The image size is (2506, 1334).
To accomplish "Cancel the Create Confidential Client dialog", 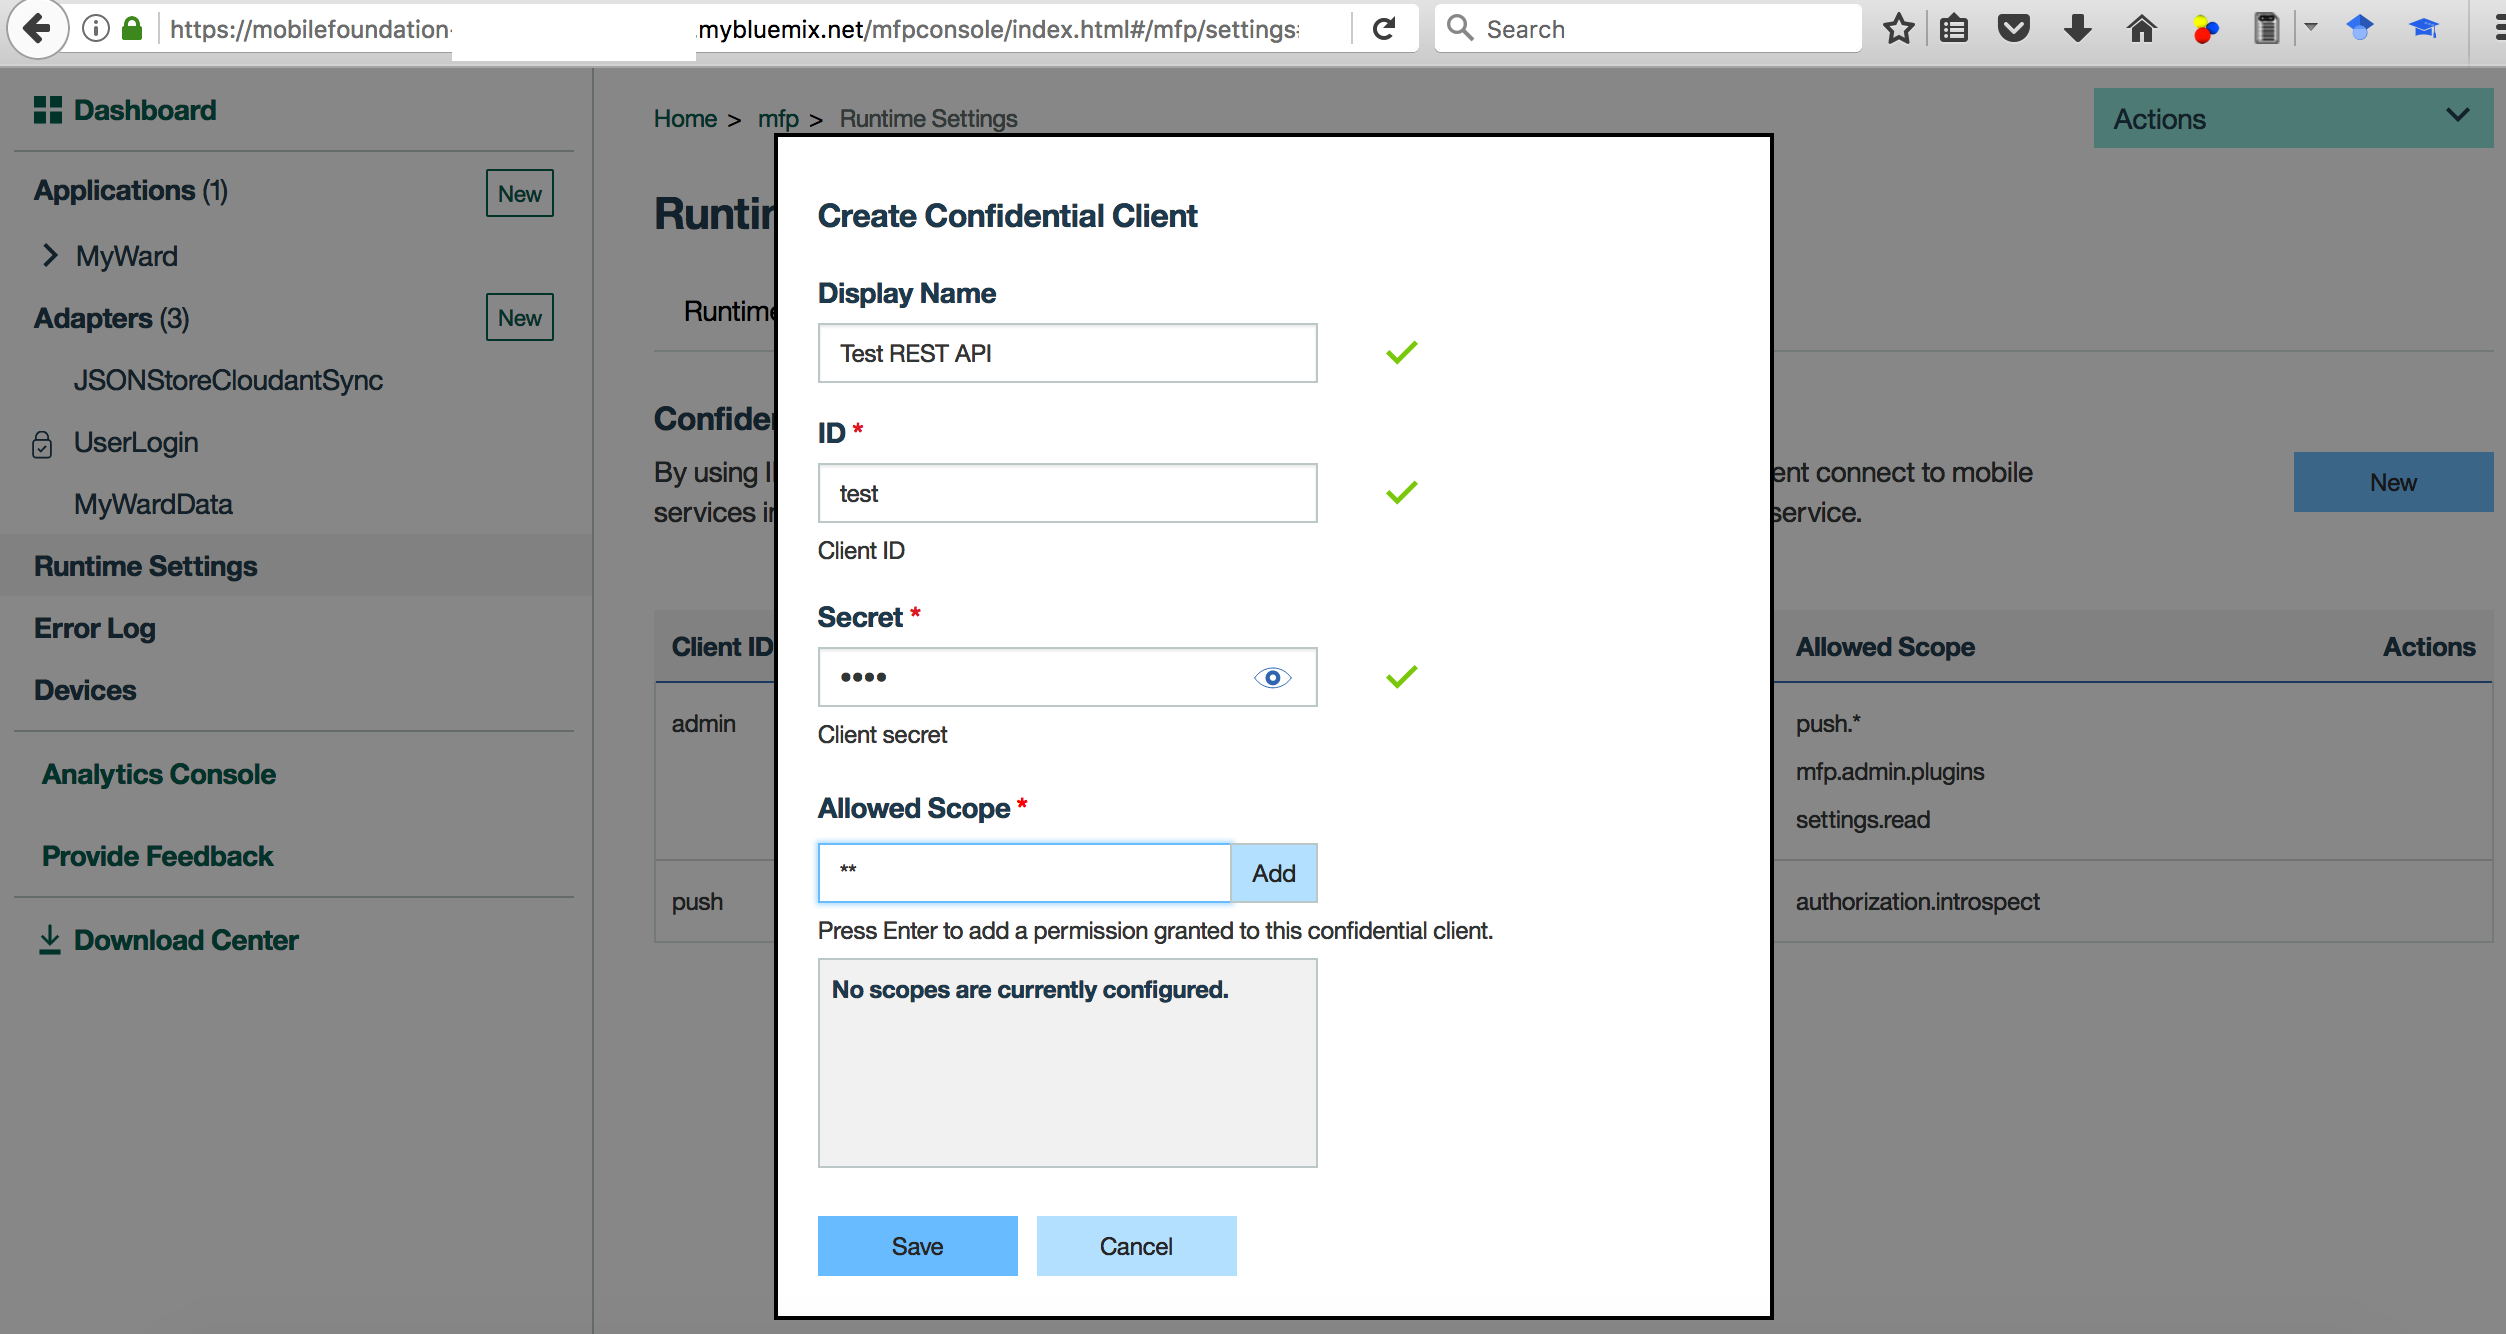I will pyautogui.click(x=1136, y=1246).
